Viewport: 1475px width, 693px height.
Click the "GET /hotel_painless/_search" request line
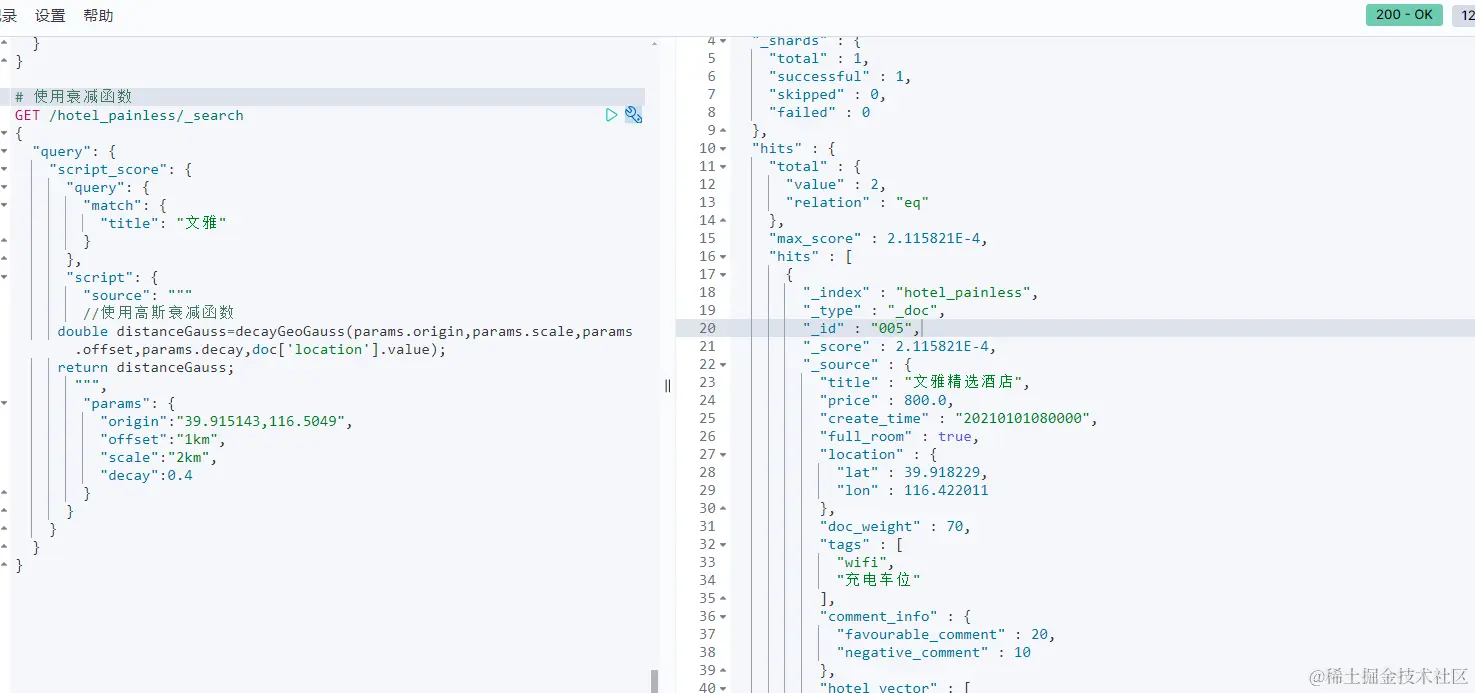click(129, 115)
